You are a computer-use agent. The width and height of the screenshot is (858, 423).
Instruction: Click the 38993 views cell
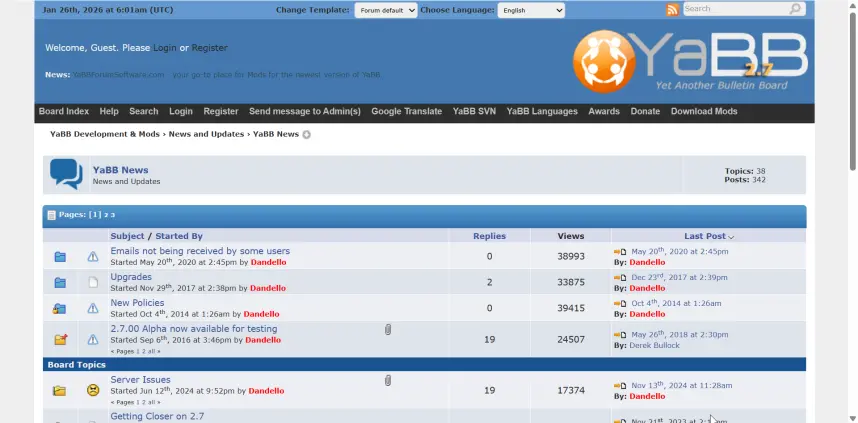pos(571,256)
